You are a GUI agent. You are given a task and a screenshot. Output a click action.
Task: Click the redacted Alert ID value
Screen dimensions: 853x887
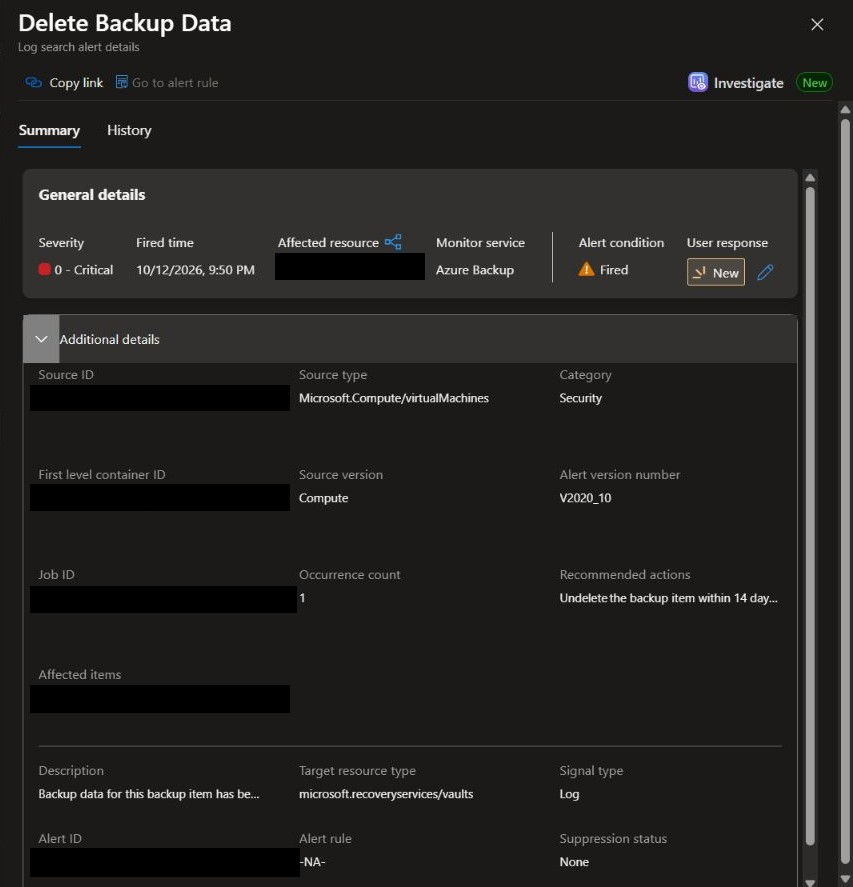click(x=165, y=862)
